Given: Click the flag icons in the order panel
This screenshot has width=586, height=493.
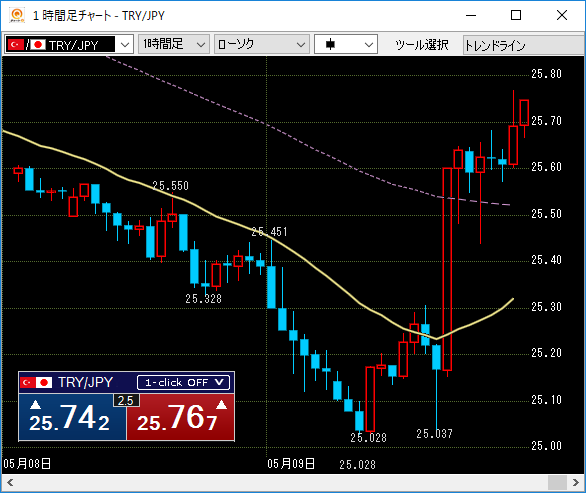Looking at the screenshot, I should tap(36, 382).
